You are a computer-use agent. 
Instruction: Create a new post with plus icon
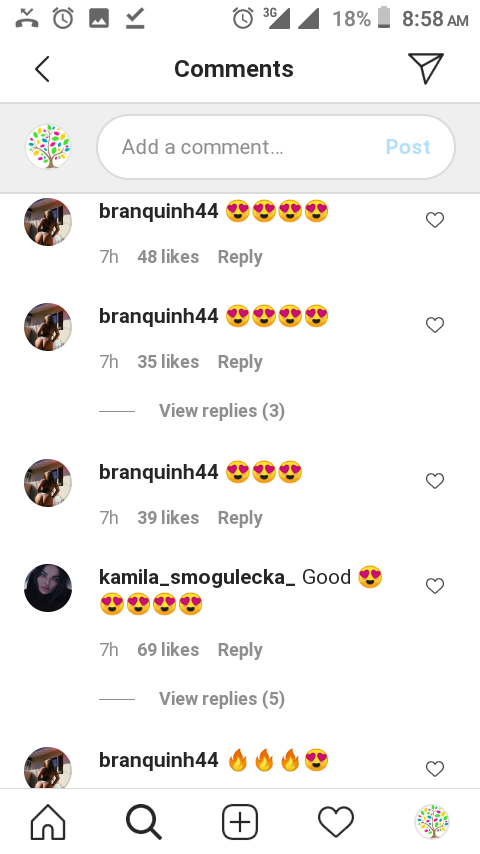pyautogui.click(x=240, y=821)
